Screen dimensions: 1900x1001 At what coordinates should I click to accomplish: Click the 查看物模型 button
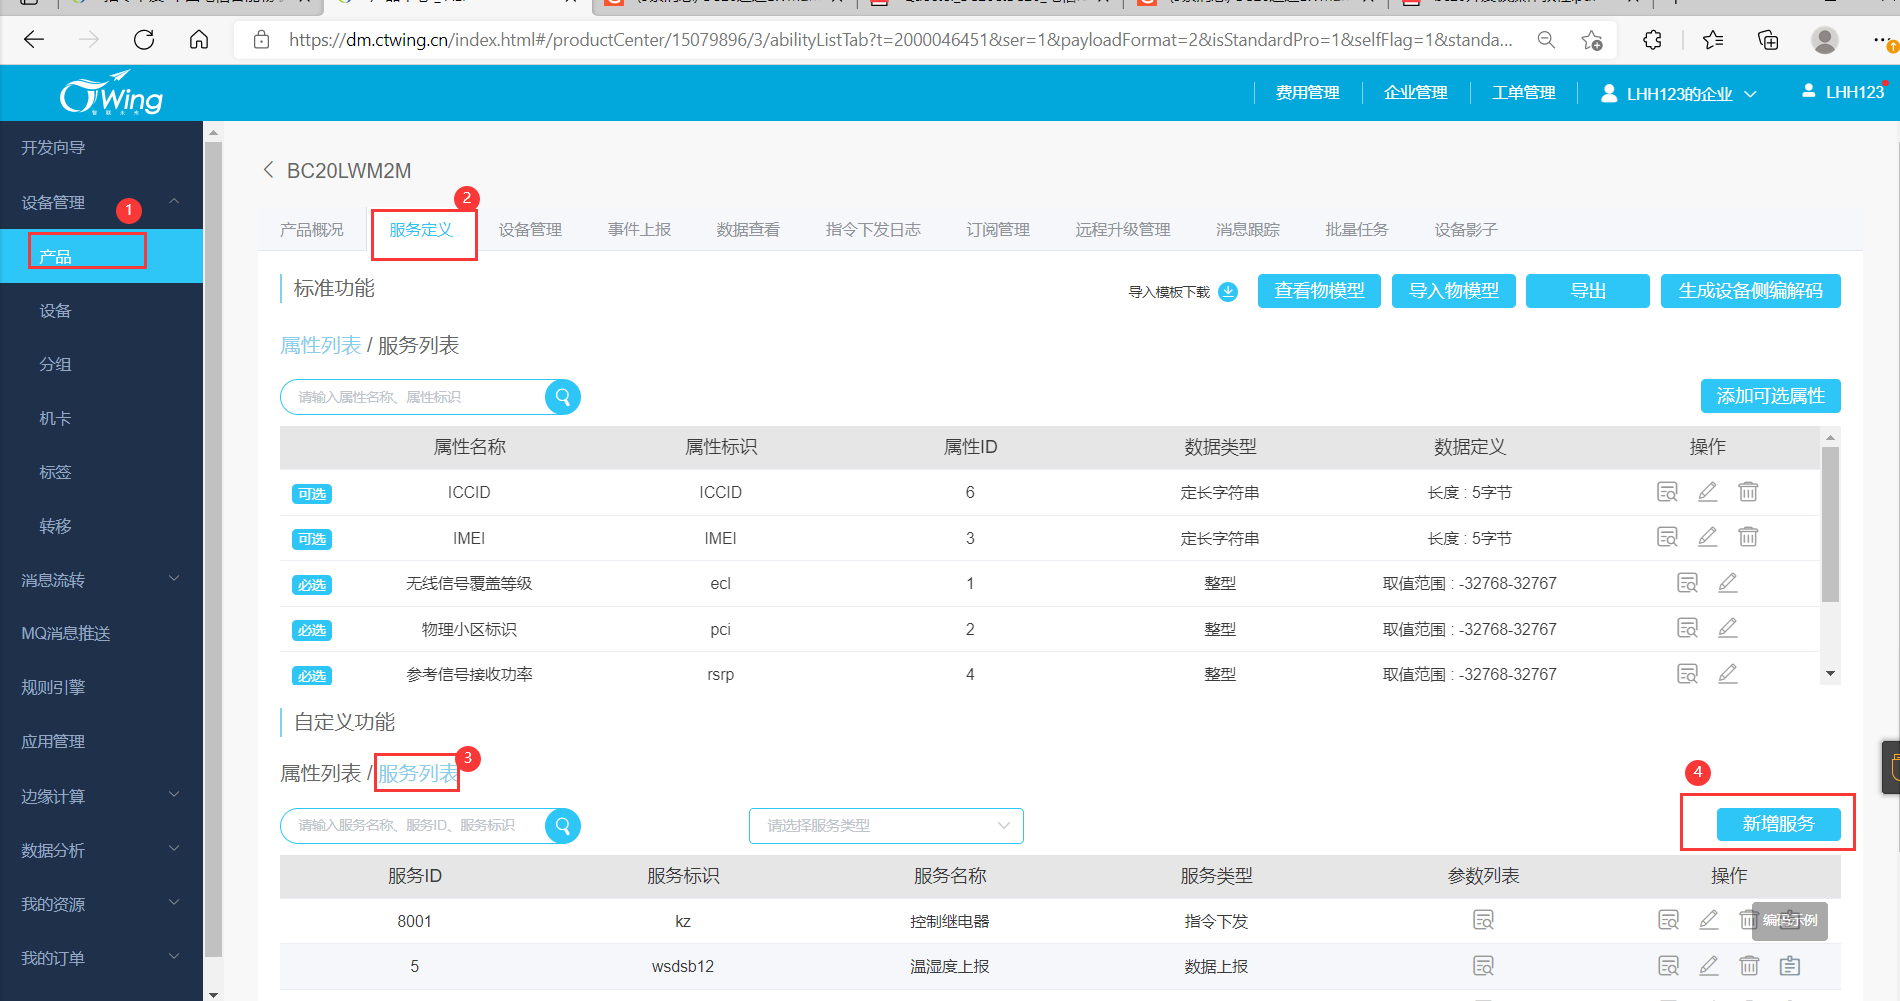[1319, 291]
